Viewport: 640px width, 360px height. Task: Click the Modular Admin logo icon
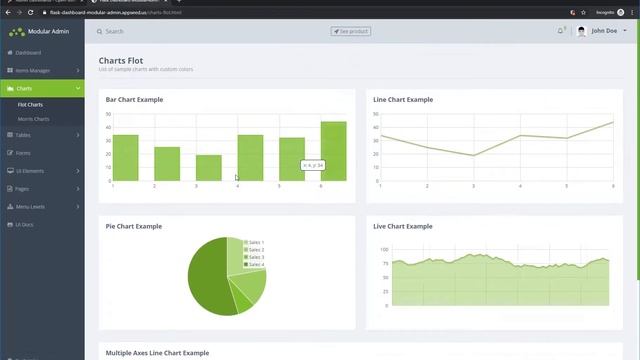click(x=17, y=32)
